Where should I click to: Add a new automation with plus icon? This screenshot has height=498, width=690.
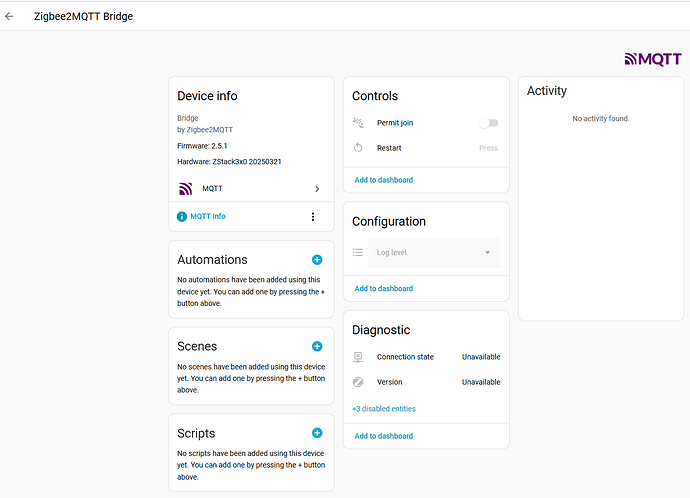[x=317, y=259]
